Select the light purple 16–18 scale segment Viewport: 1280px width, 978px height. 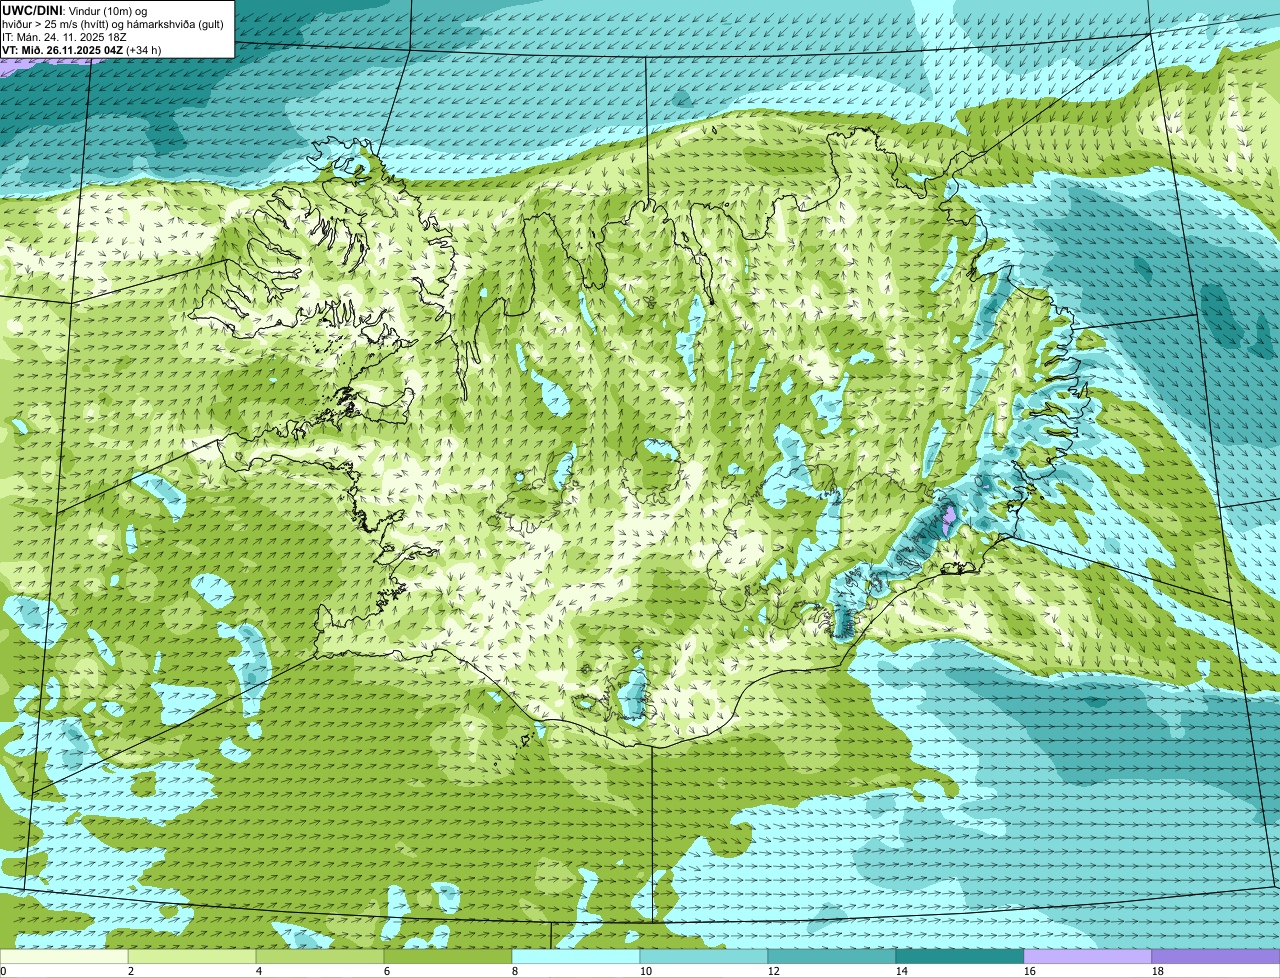pos(1088,957)
